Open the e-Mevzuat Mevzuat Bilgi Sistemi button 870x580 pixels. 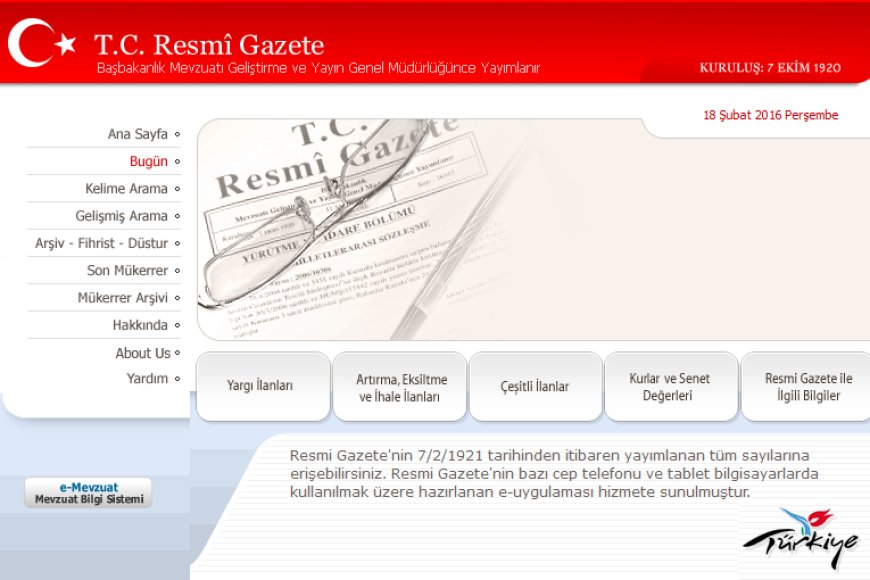[88, 493]
